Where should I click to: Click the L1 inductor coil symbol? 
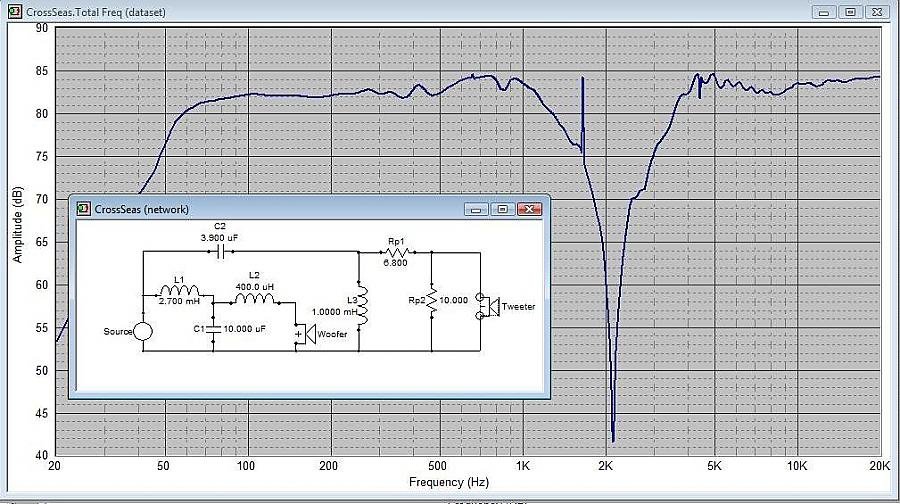(x=179, y=294)
